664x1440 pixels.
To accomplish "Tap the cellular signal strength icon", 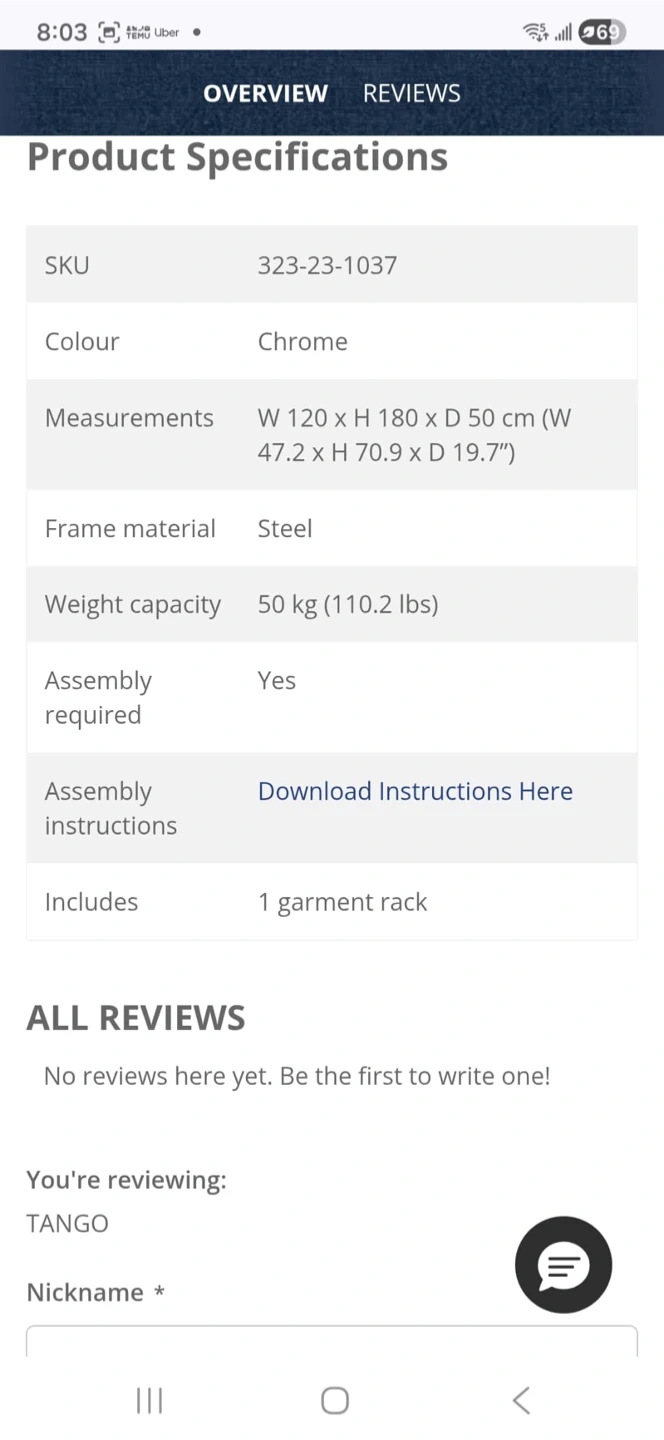I will (563, 32).
